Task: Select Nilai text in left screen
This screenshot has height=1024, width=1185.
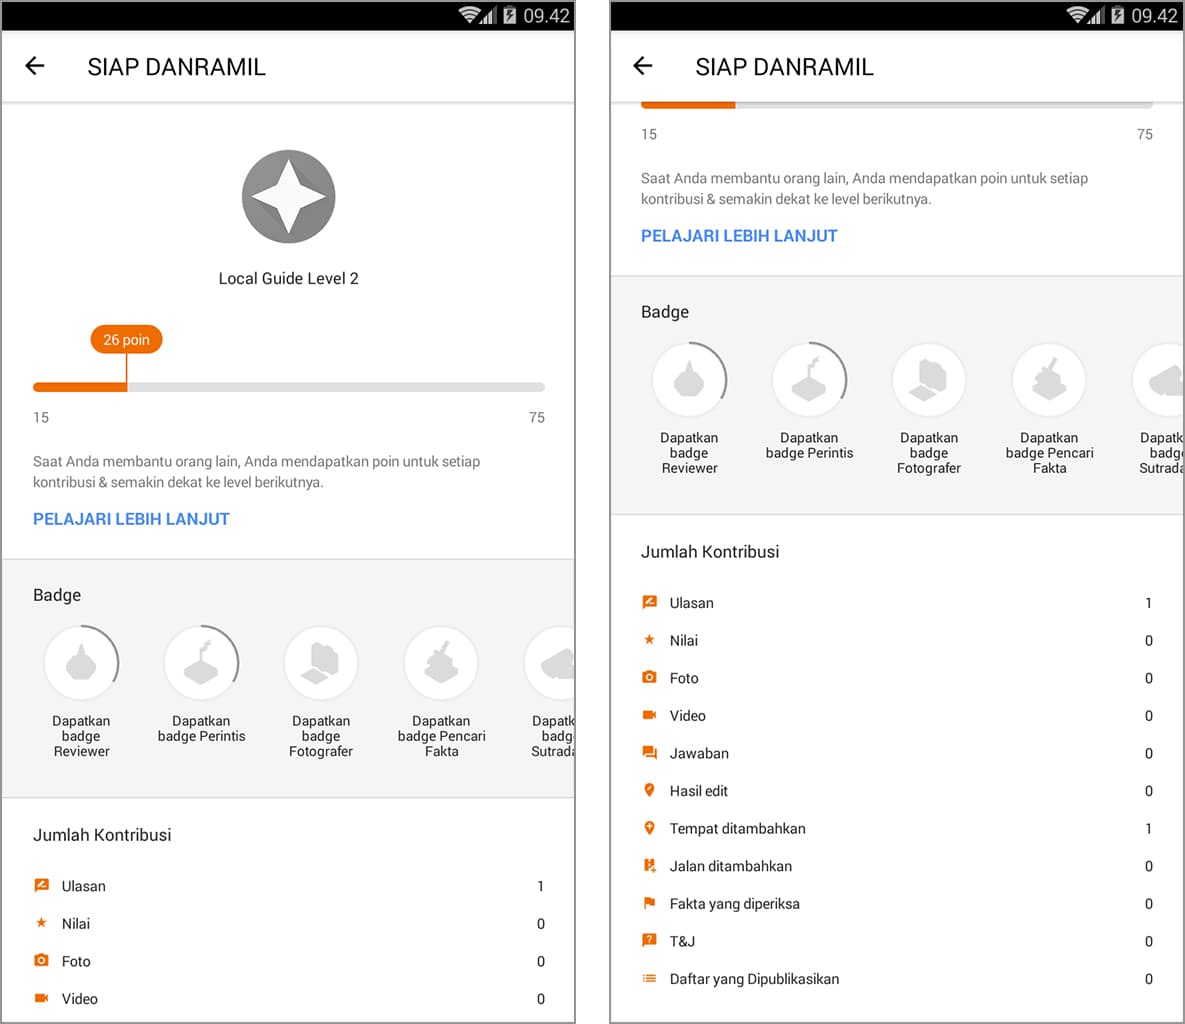Action: click(76, 924)
